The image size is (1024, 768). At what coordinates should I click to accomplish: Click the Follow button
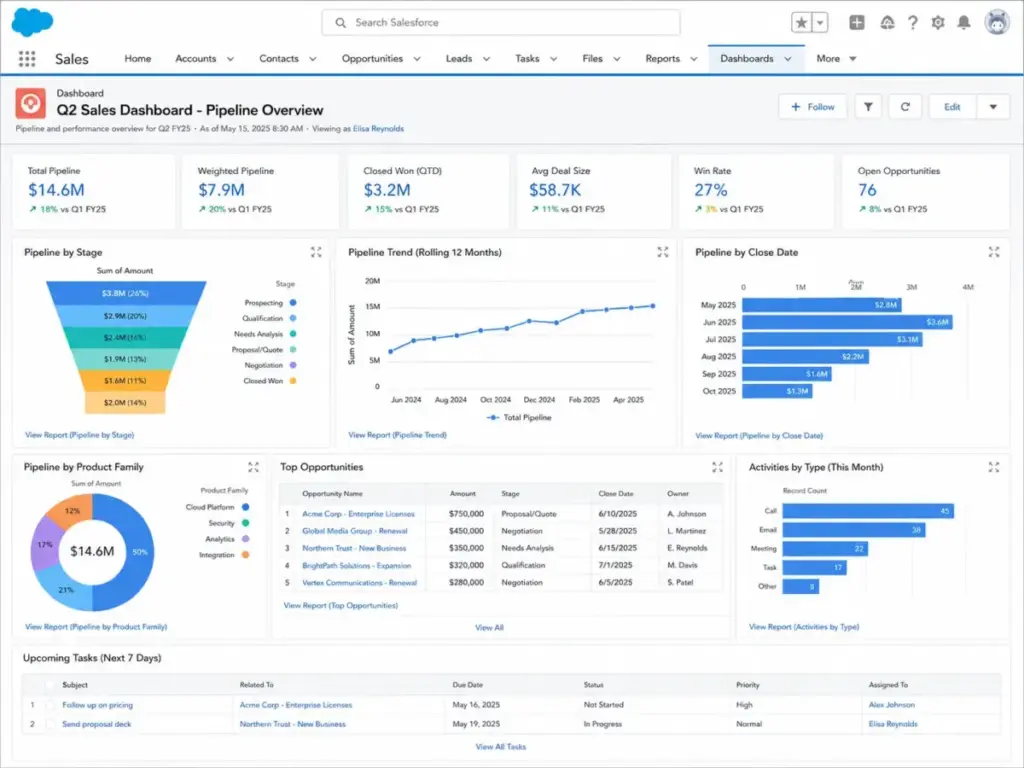812,106
